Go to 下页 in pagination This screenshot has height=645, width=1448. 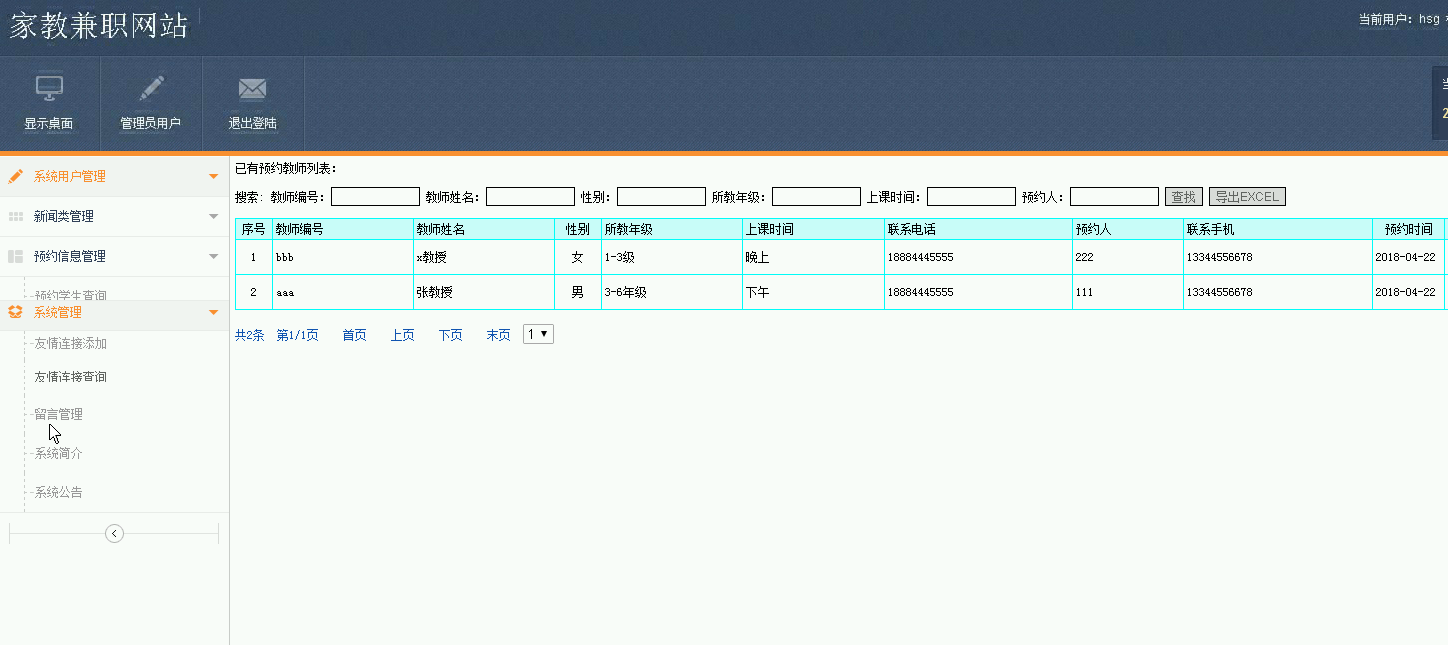point(450,335)
